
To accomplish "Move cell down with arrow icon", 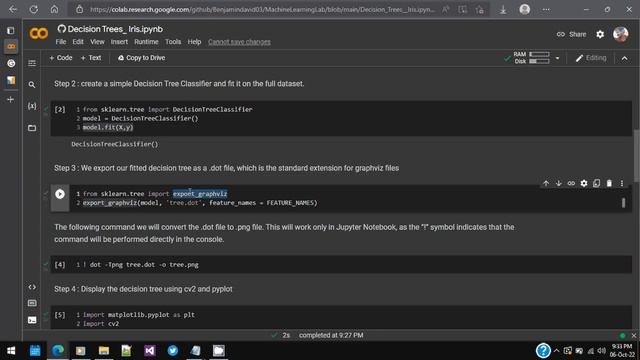I will pos(559,184).
